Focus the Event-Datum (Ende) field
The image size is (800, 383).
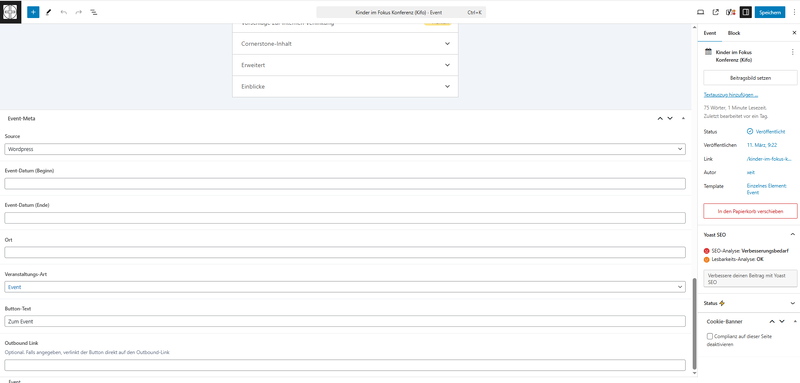345,218
